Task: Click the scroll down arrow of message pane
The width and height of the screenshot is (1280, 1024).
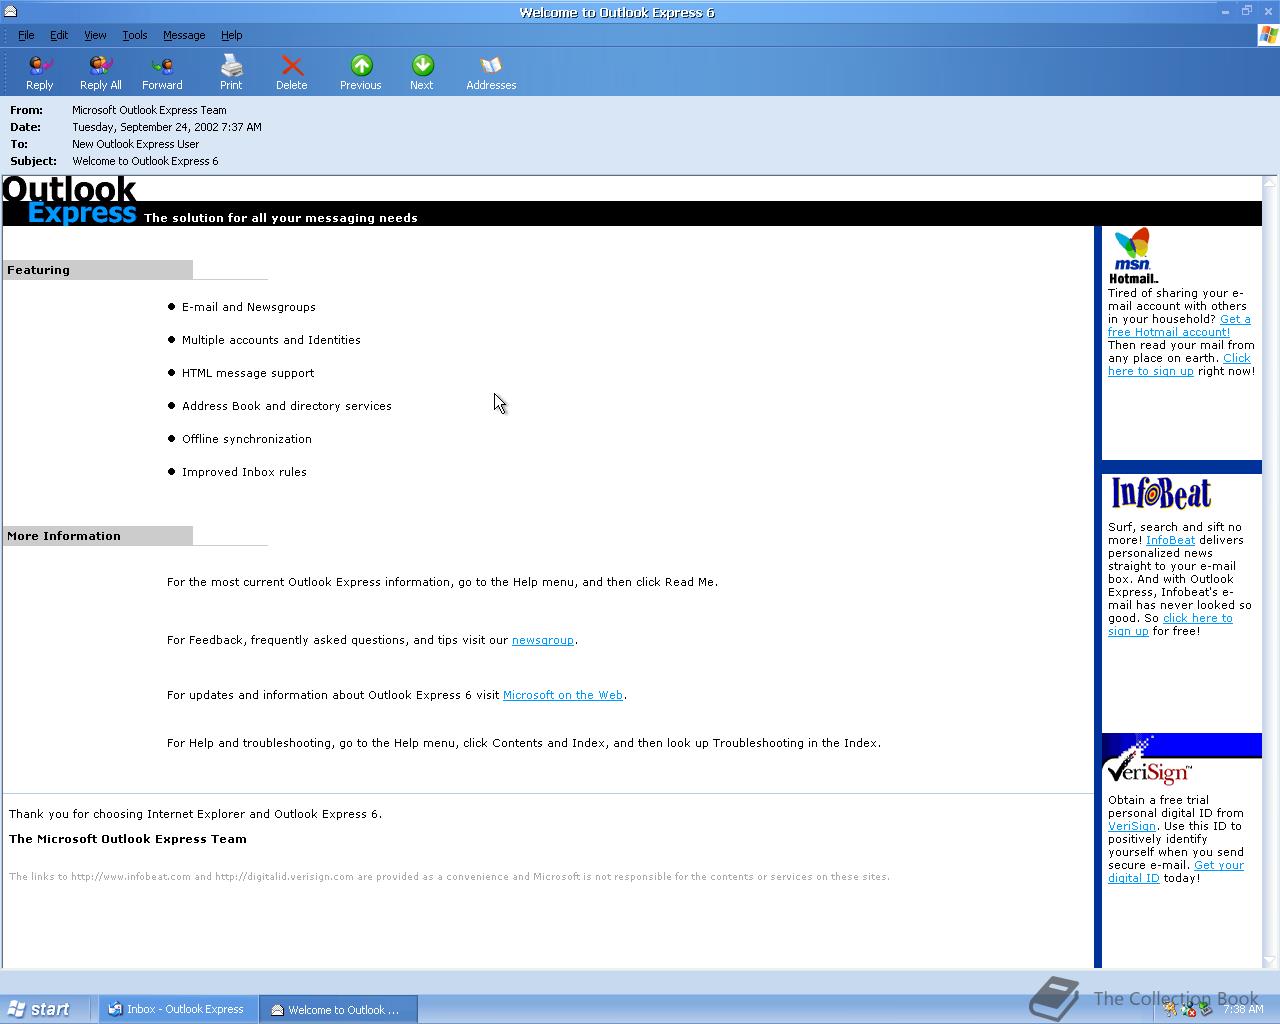Action: [1270, 960]
